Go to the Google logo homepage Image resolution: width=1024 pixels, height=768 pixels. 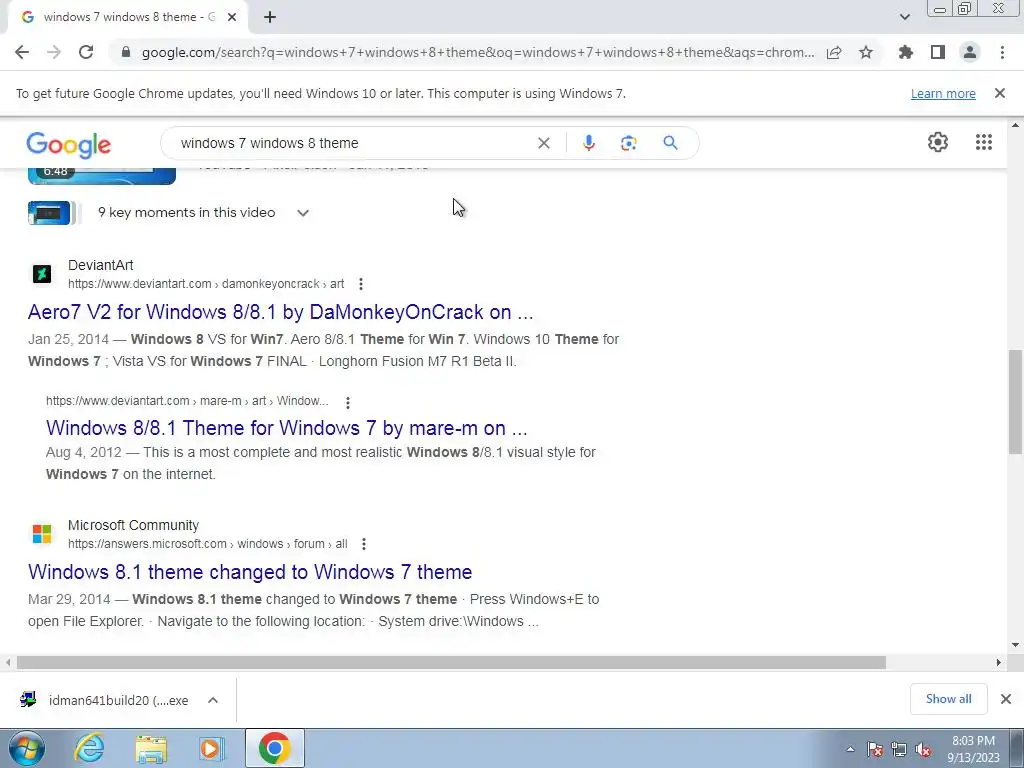pyautogui.click(x=69, y=145)
